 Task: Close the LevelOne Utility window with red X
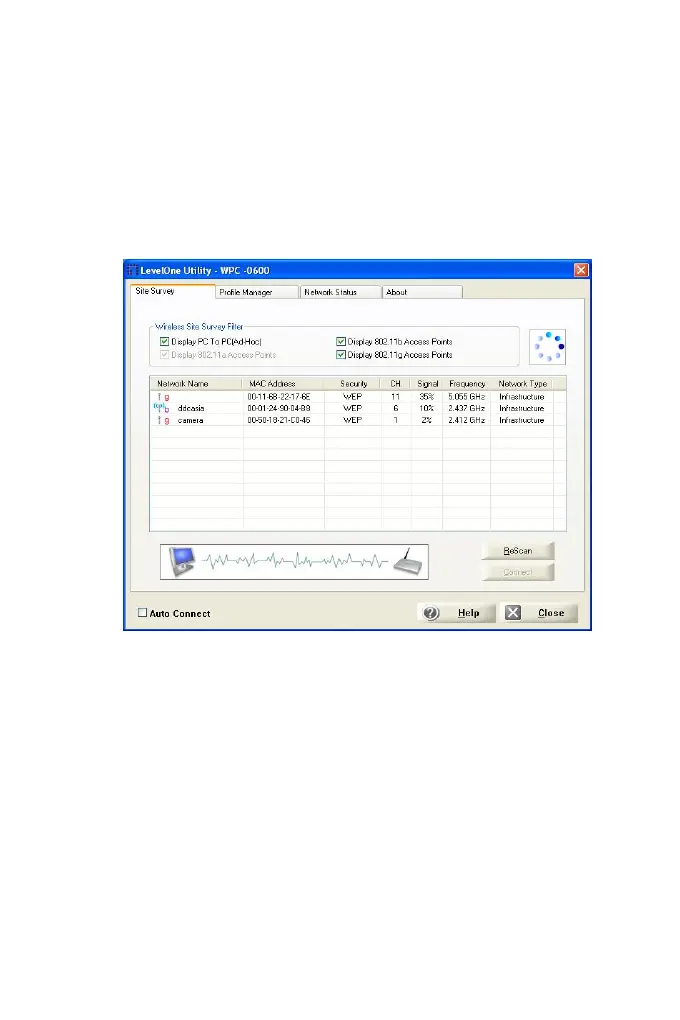coord(581,270)
